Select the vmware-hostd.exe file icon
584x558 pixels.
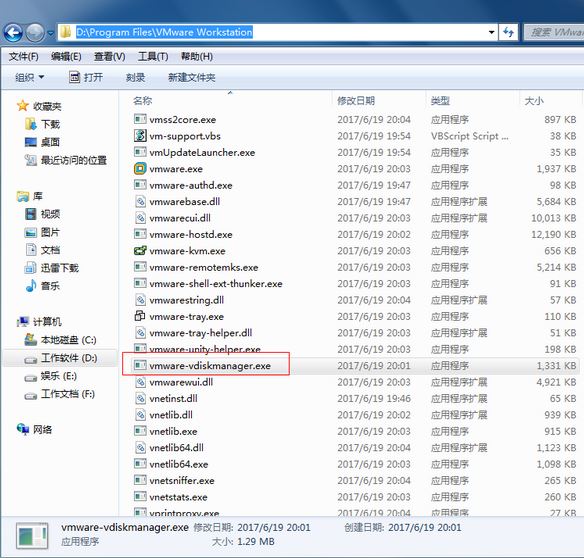click(x=140, y=234)
